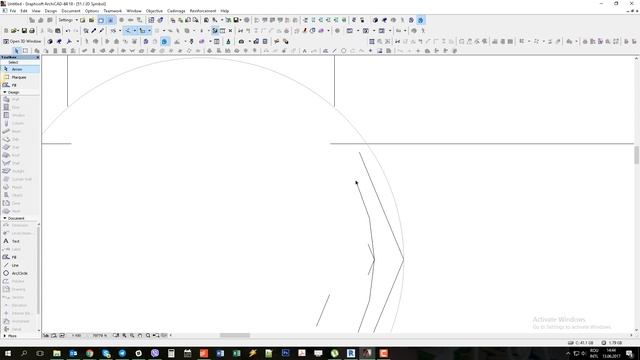Click the Undo arrow in toolbar

(x=68, y=31)
